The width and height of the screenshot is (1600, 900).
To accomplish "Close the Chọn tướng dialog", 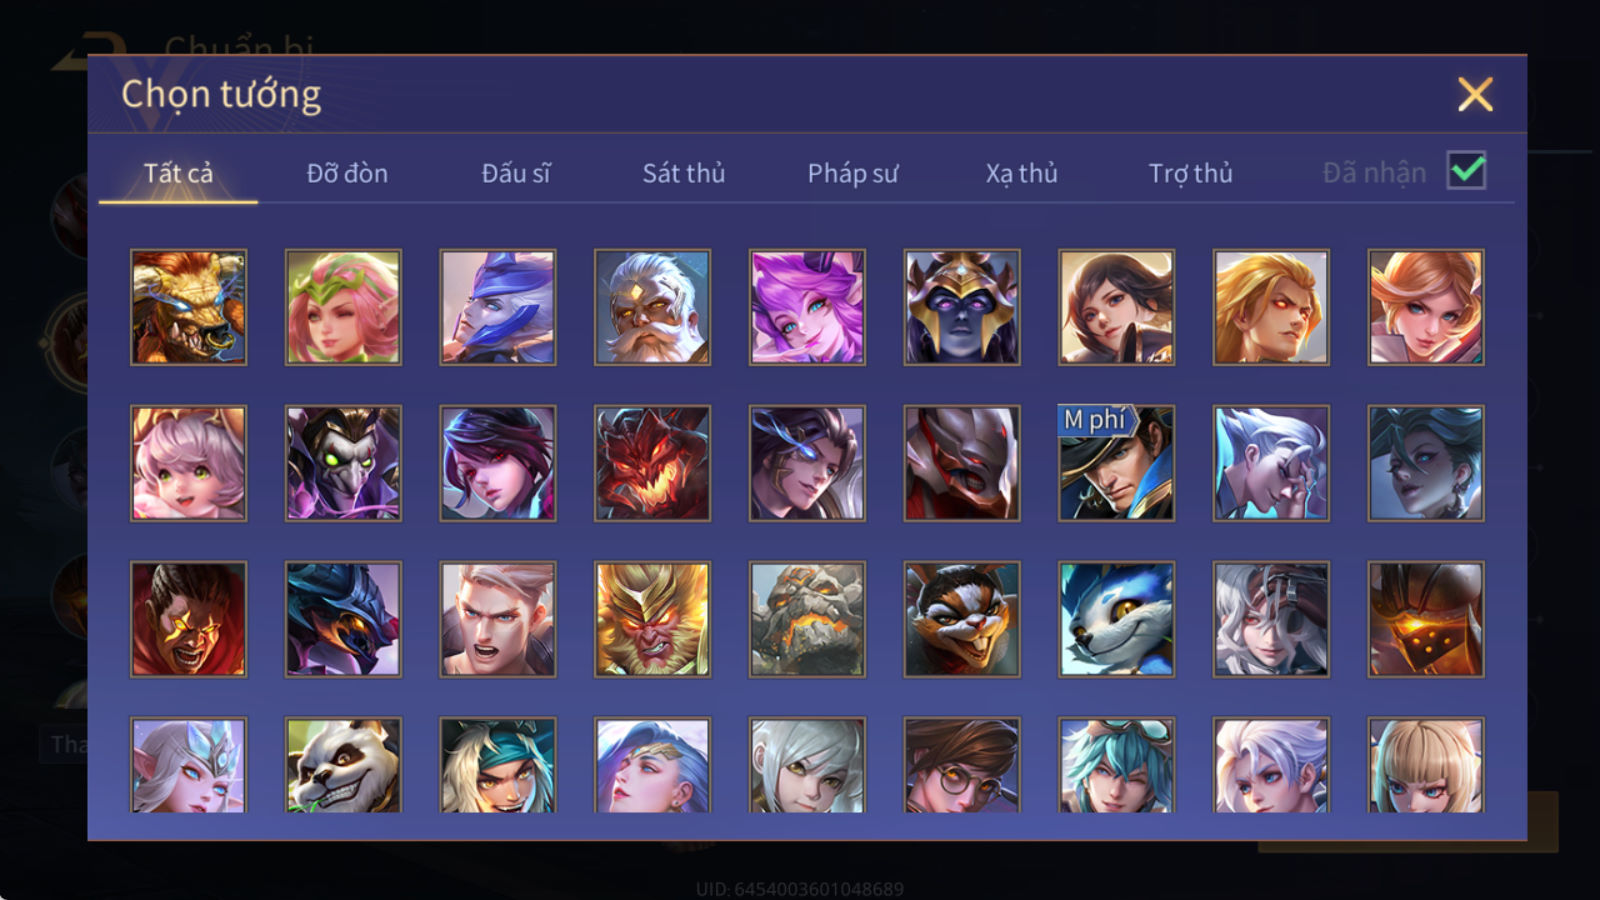I will pos(1475,94).
